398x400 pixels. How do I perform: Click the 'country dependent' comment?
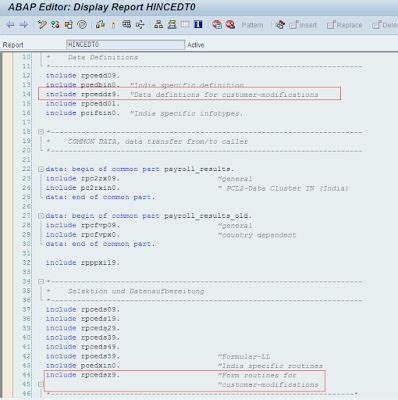(257, 235)
